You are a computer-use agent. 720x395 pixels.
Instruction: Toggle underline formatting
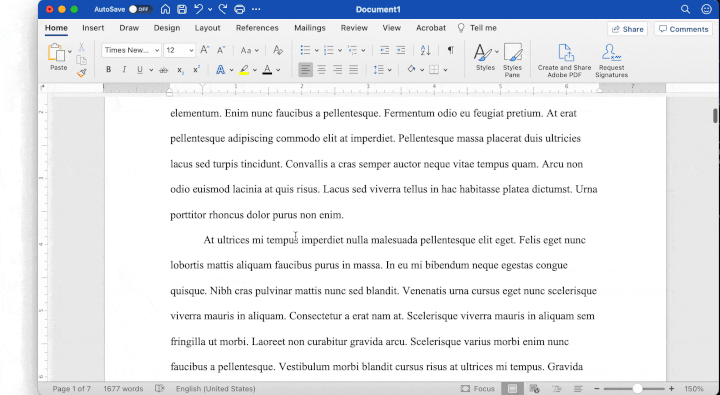[x=140, y=70]
